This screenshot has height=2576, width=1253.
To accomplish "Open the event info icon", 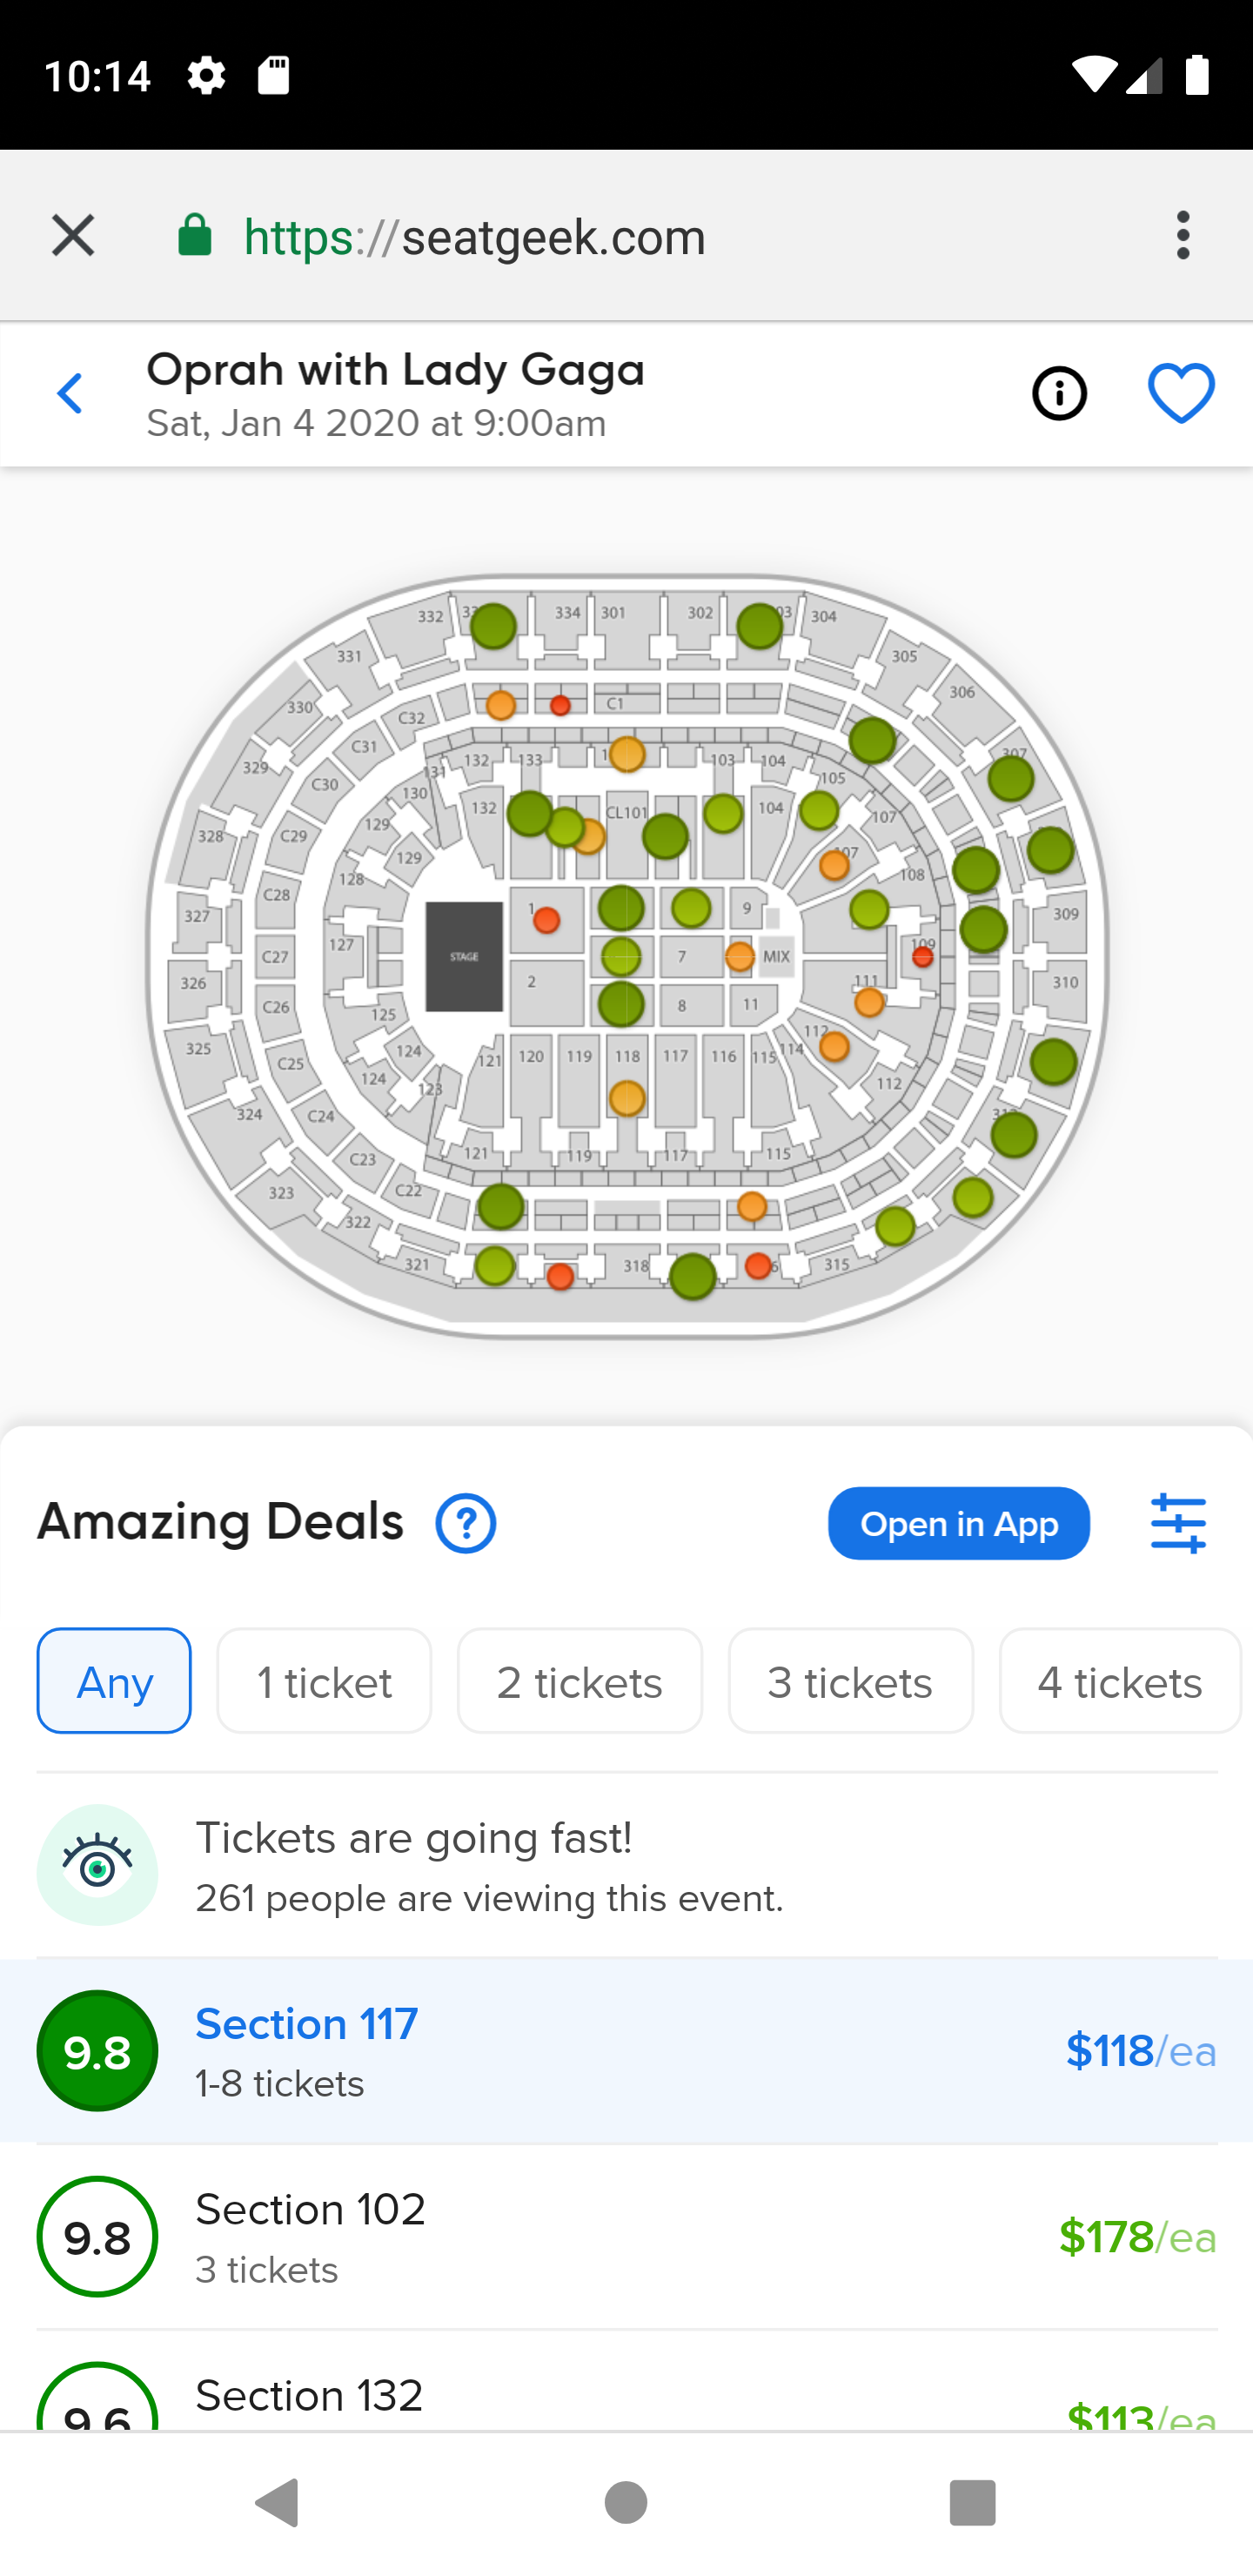I will [1059, 393].
